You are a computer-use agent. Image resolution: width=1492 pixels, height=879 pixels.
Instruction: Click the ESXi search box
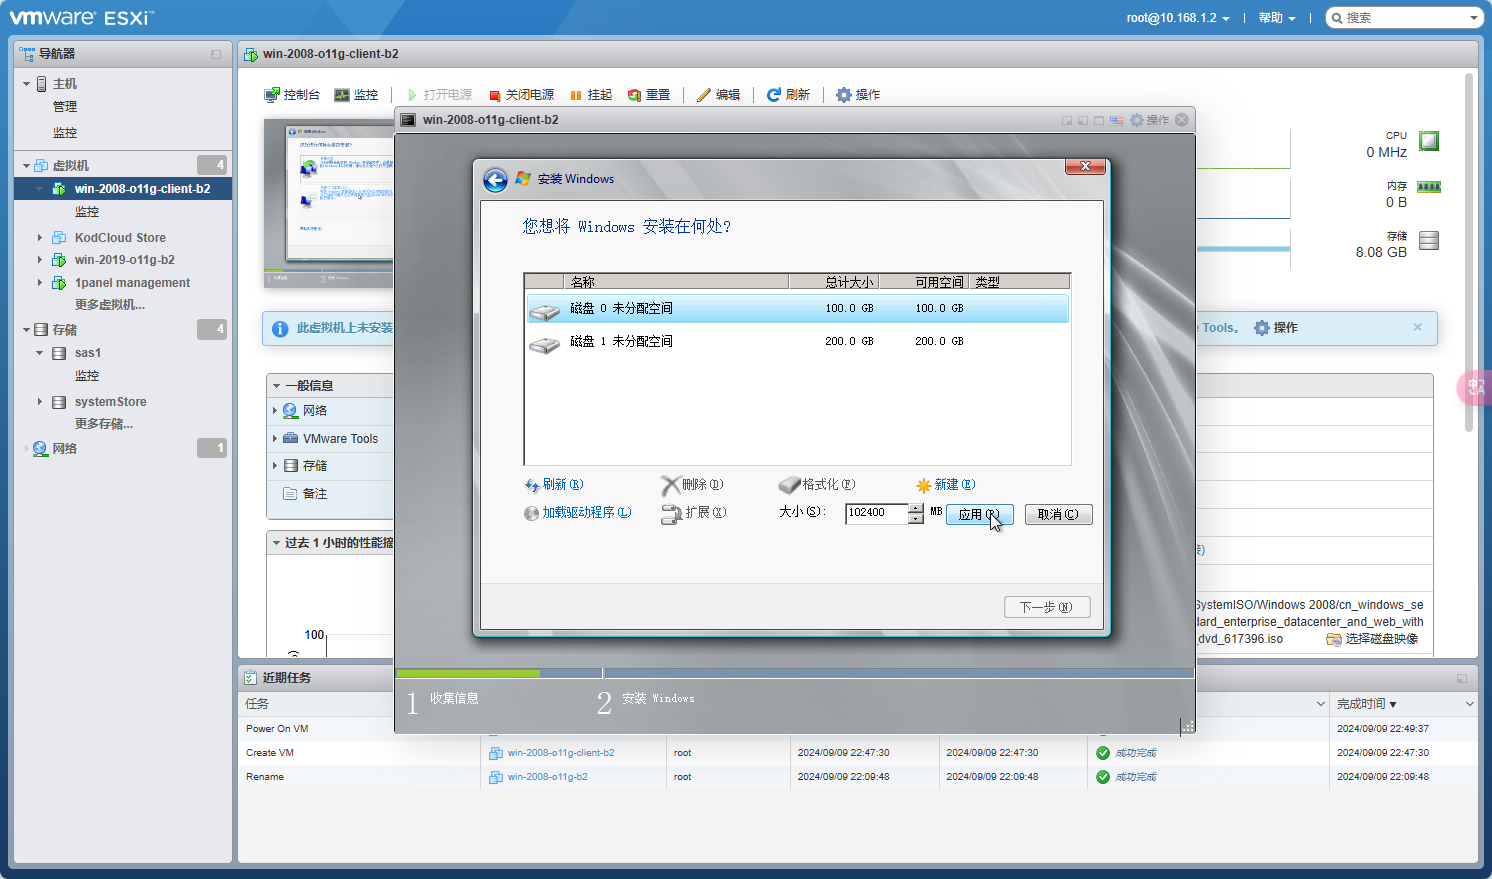coord(1404,18)
